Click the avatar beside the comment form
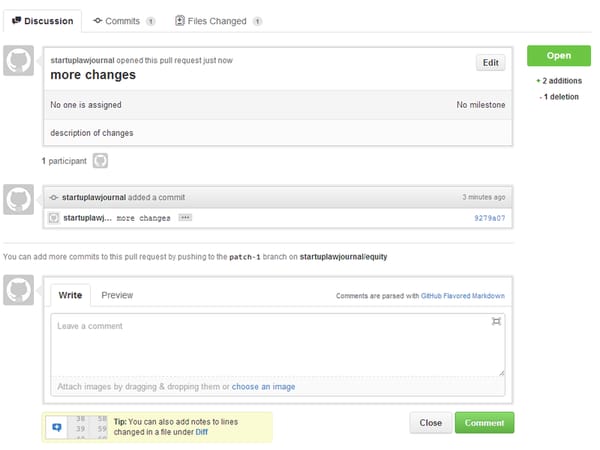600x450 pixels. pos(19,292)
